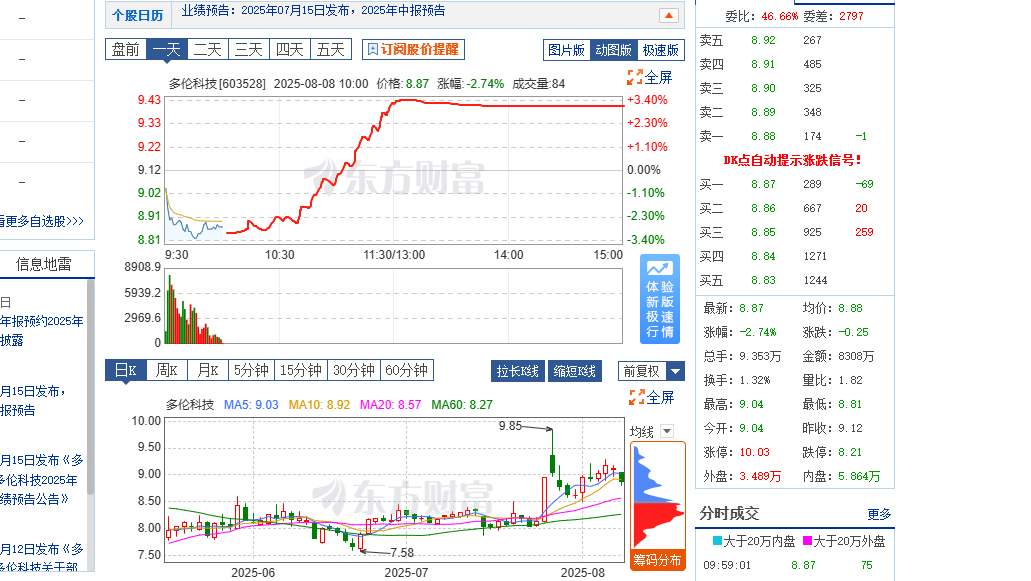This screenshot has height=581, width=1031.
Task: Select the 四天 time range tab
Action: (289, 49)
